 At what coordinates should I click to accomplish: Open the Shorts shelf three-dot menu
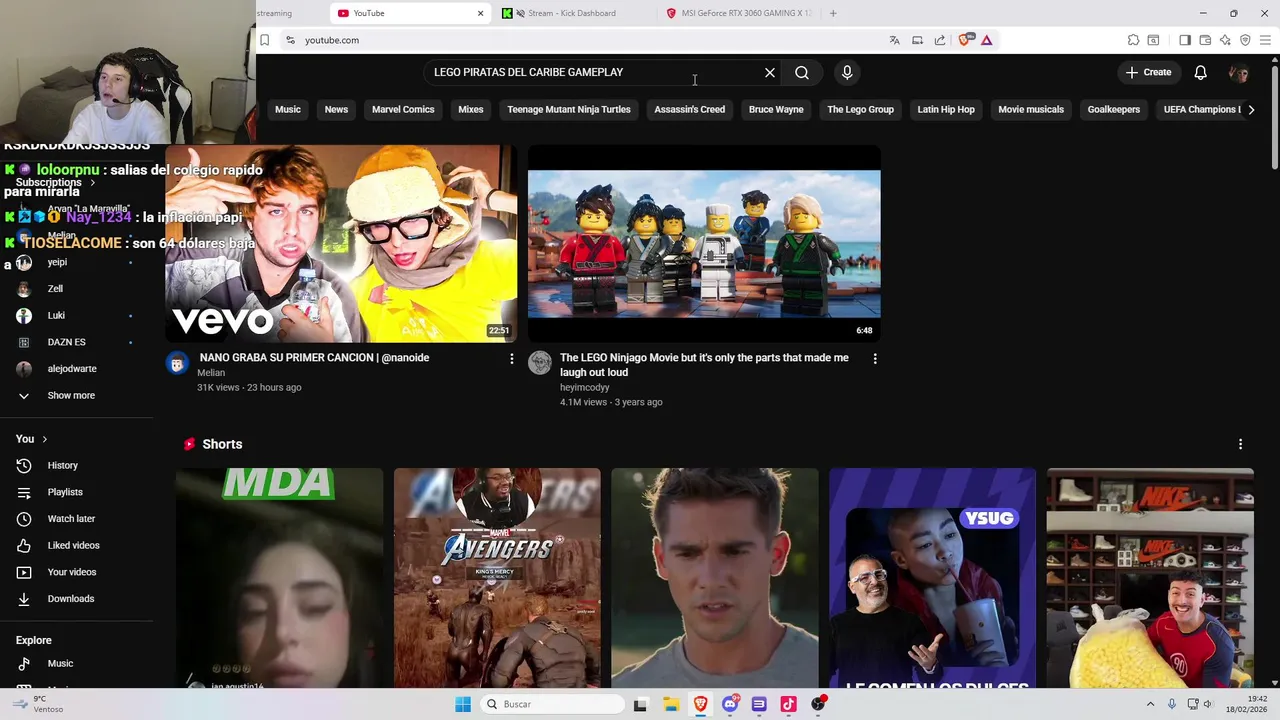coord(1240,444)
